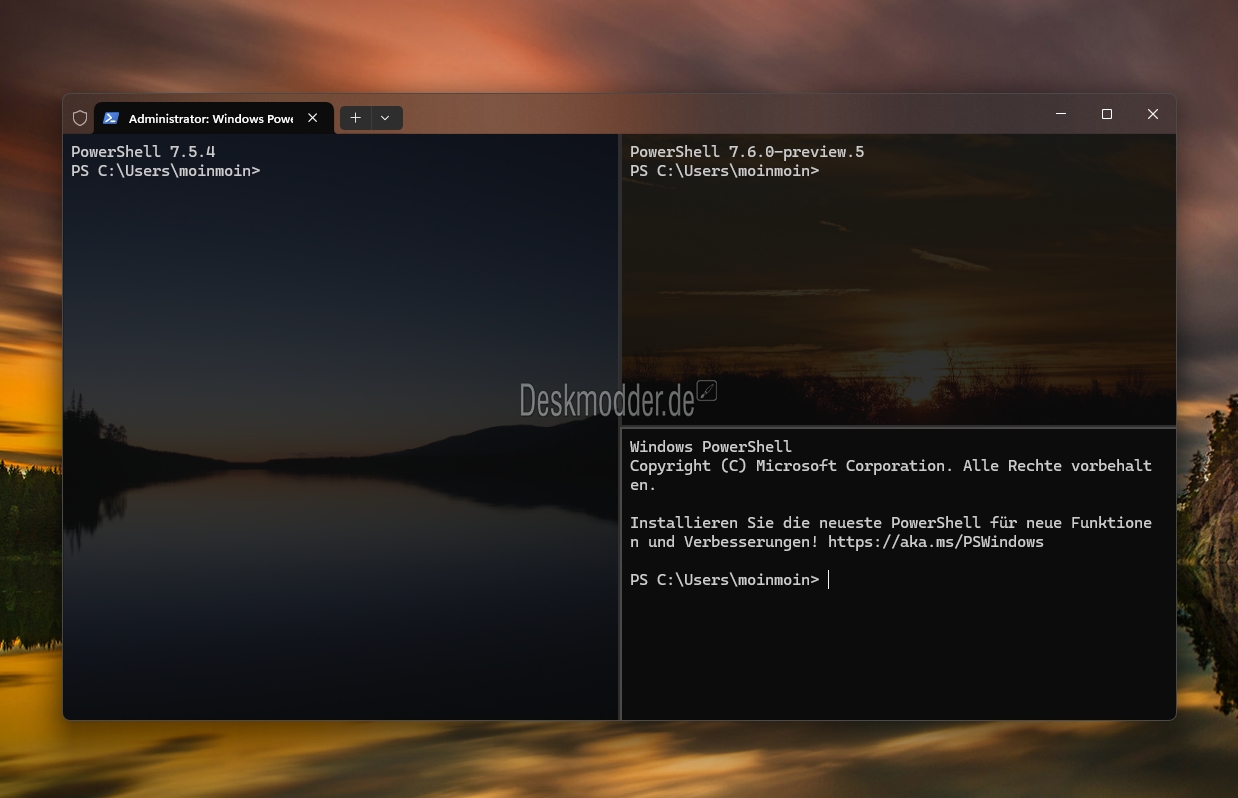The width and height of the screenshot is (1238, 798).
Task: Select the Administrator: Windows PowerShell tab title
Action: point(210,119)
